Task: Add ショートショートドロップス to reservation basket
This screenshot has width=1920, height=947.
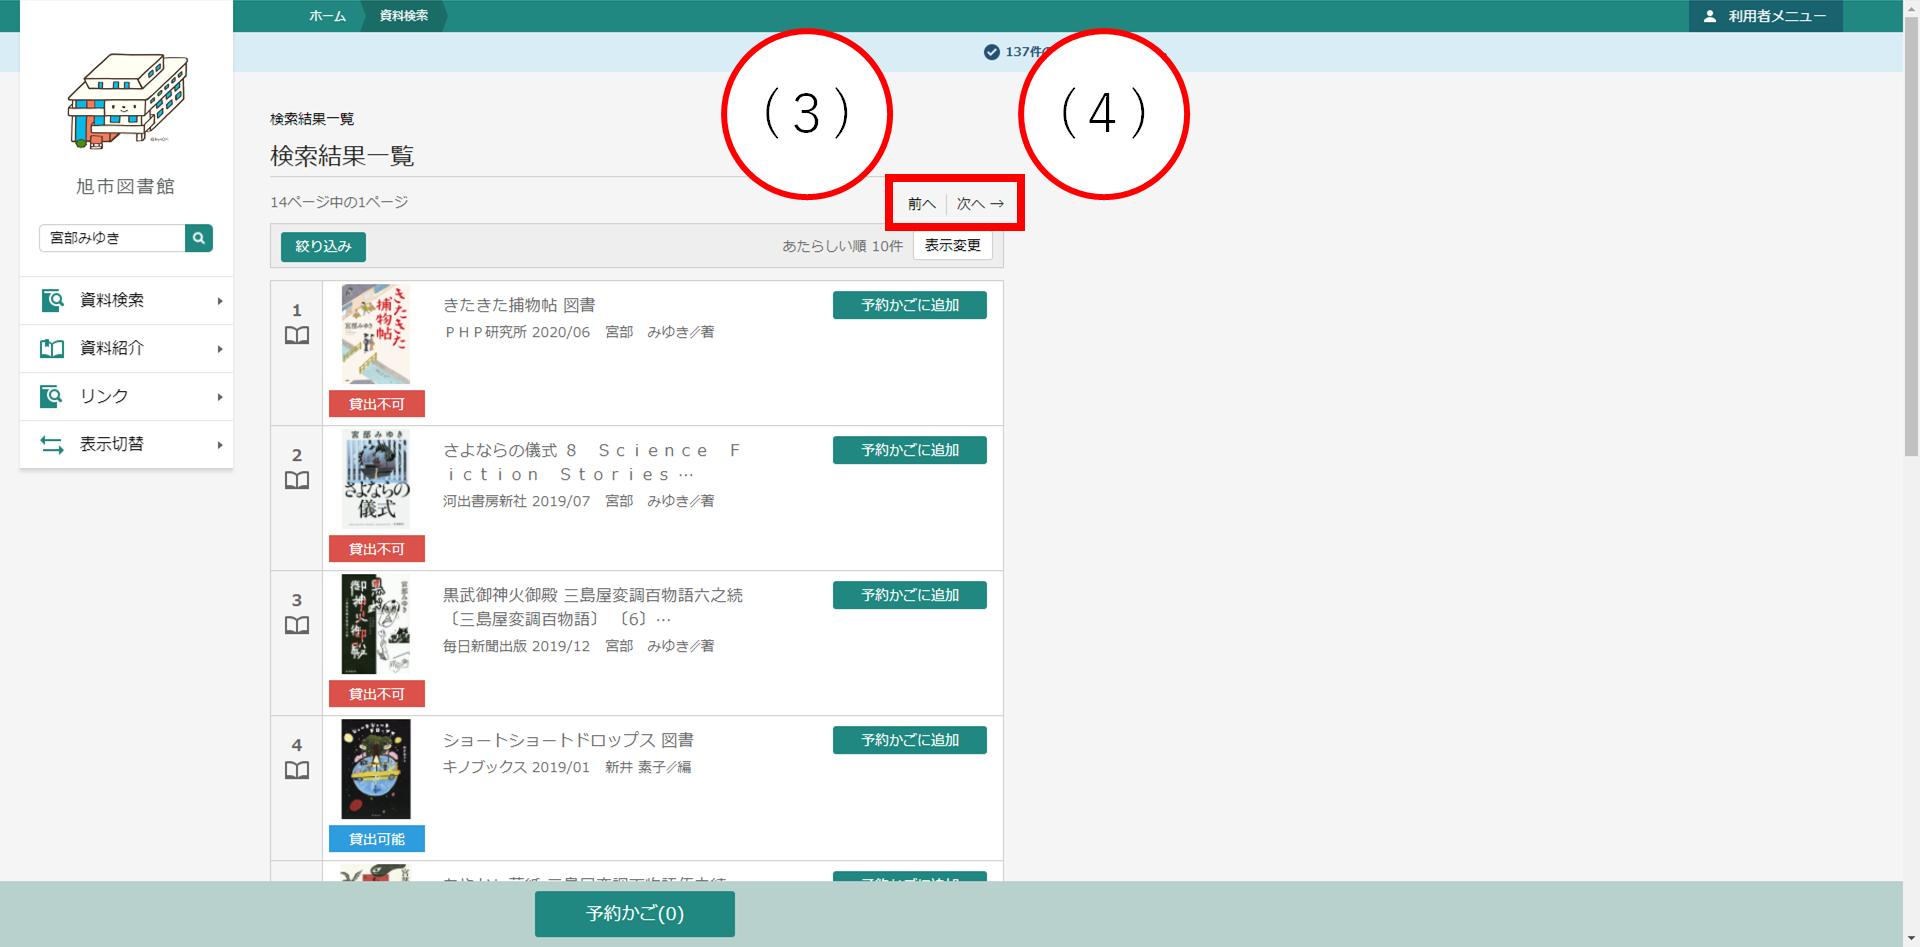Action: pyautogui.click(x=910, y=740)
